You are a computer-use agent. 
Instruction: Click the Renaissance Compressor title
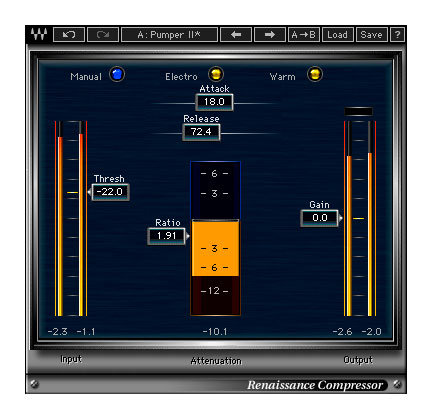pos(315,385)
